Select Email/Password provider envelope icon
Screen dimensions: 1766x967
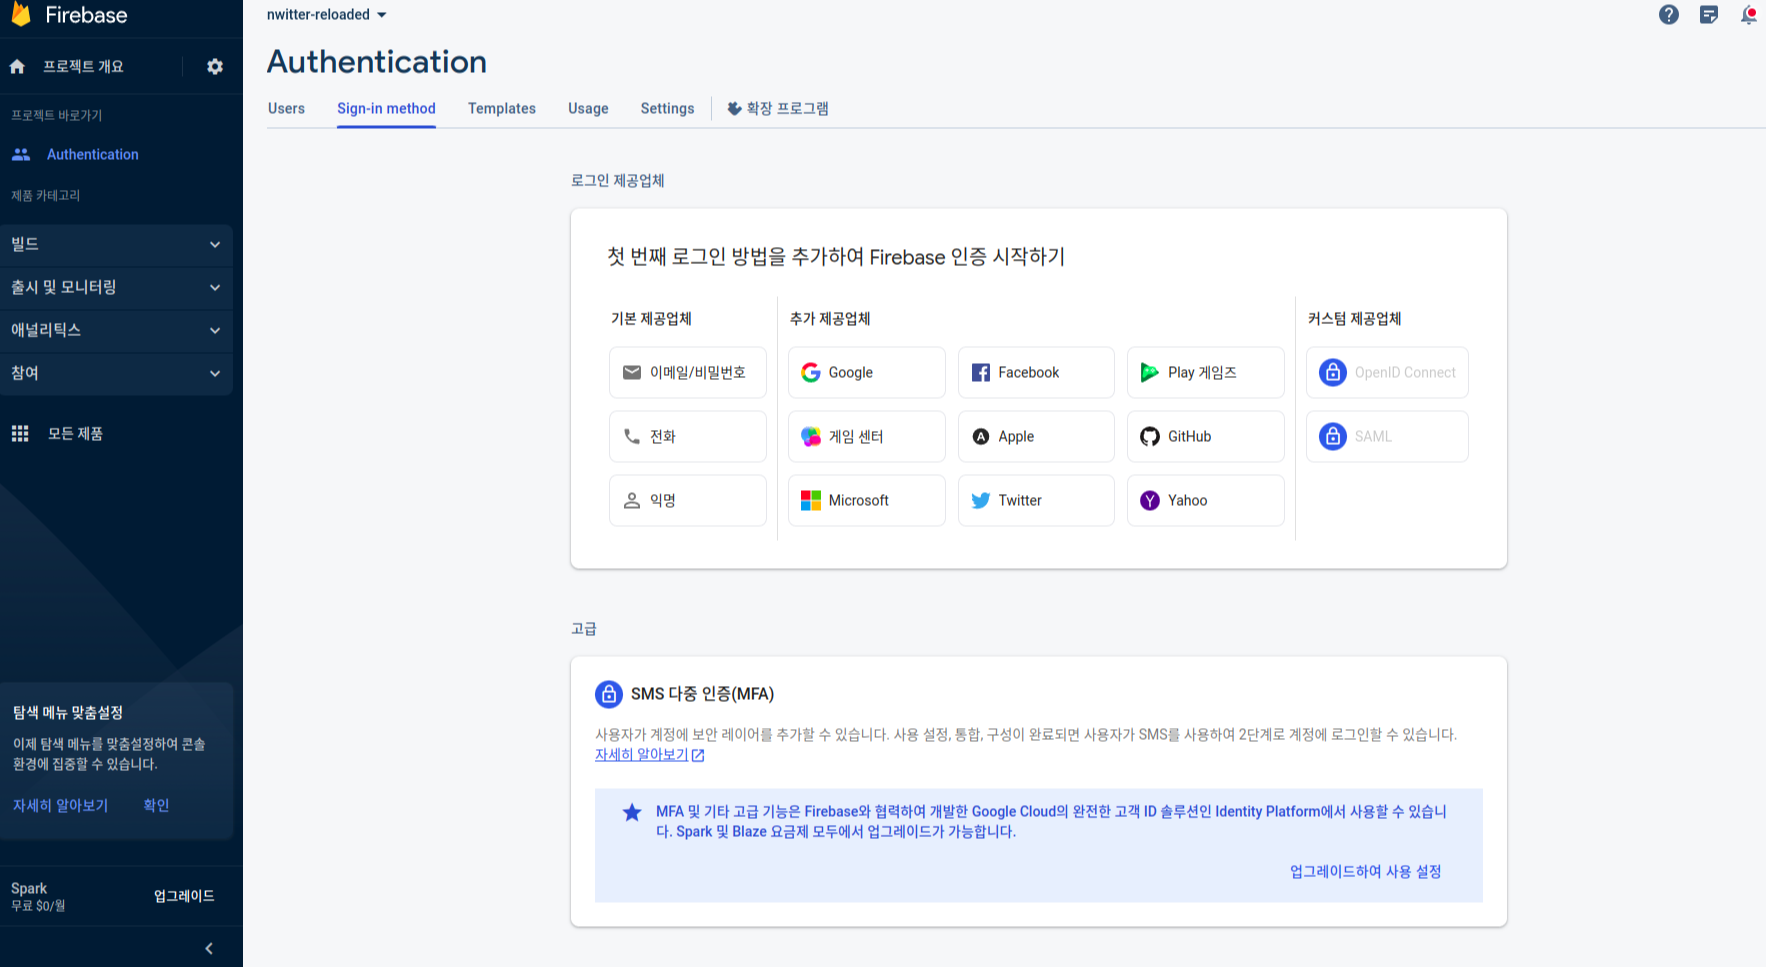click(x=632, y=372)
